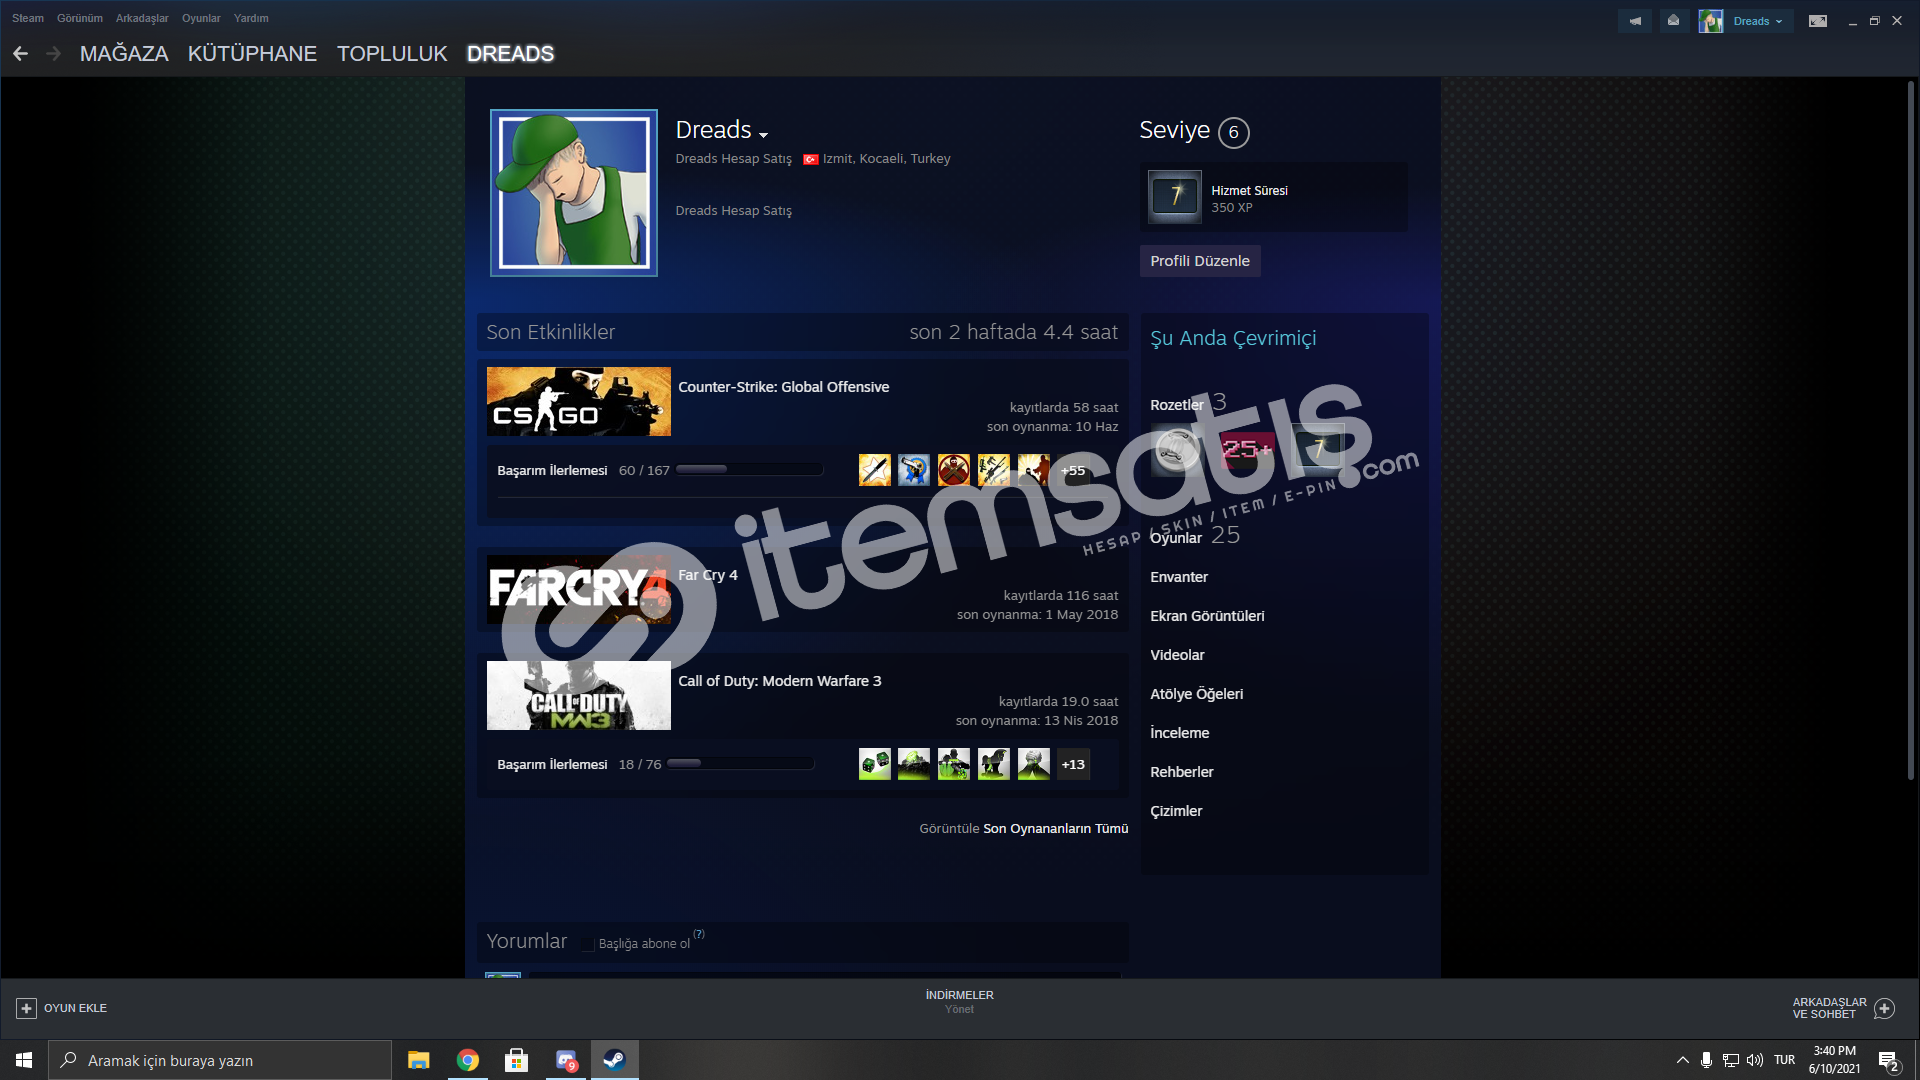1920x1080 pixels.
Task: Open the Steam menu
Action: (x=28, y=18)
